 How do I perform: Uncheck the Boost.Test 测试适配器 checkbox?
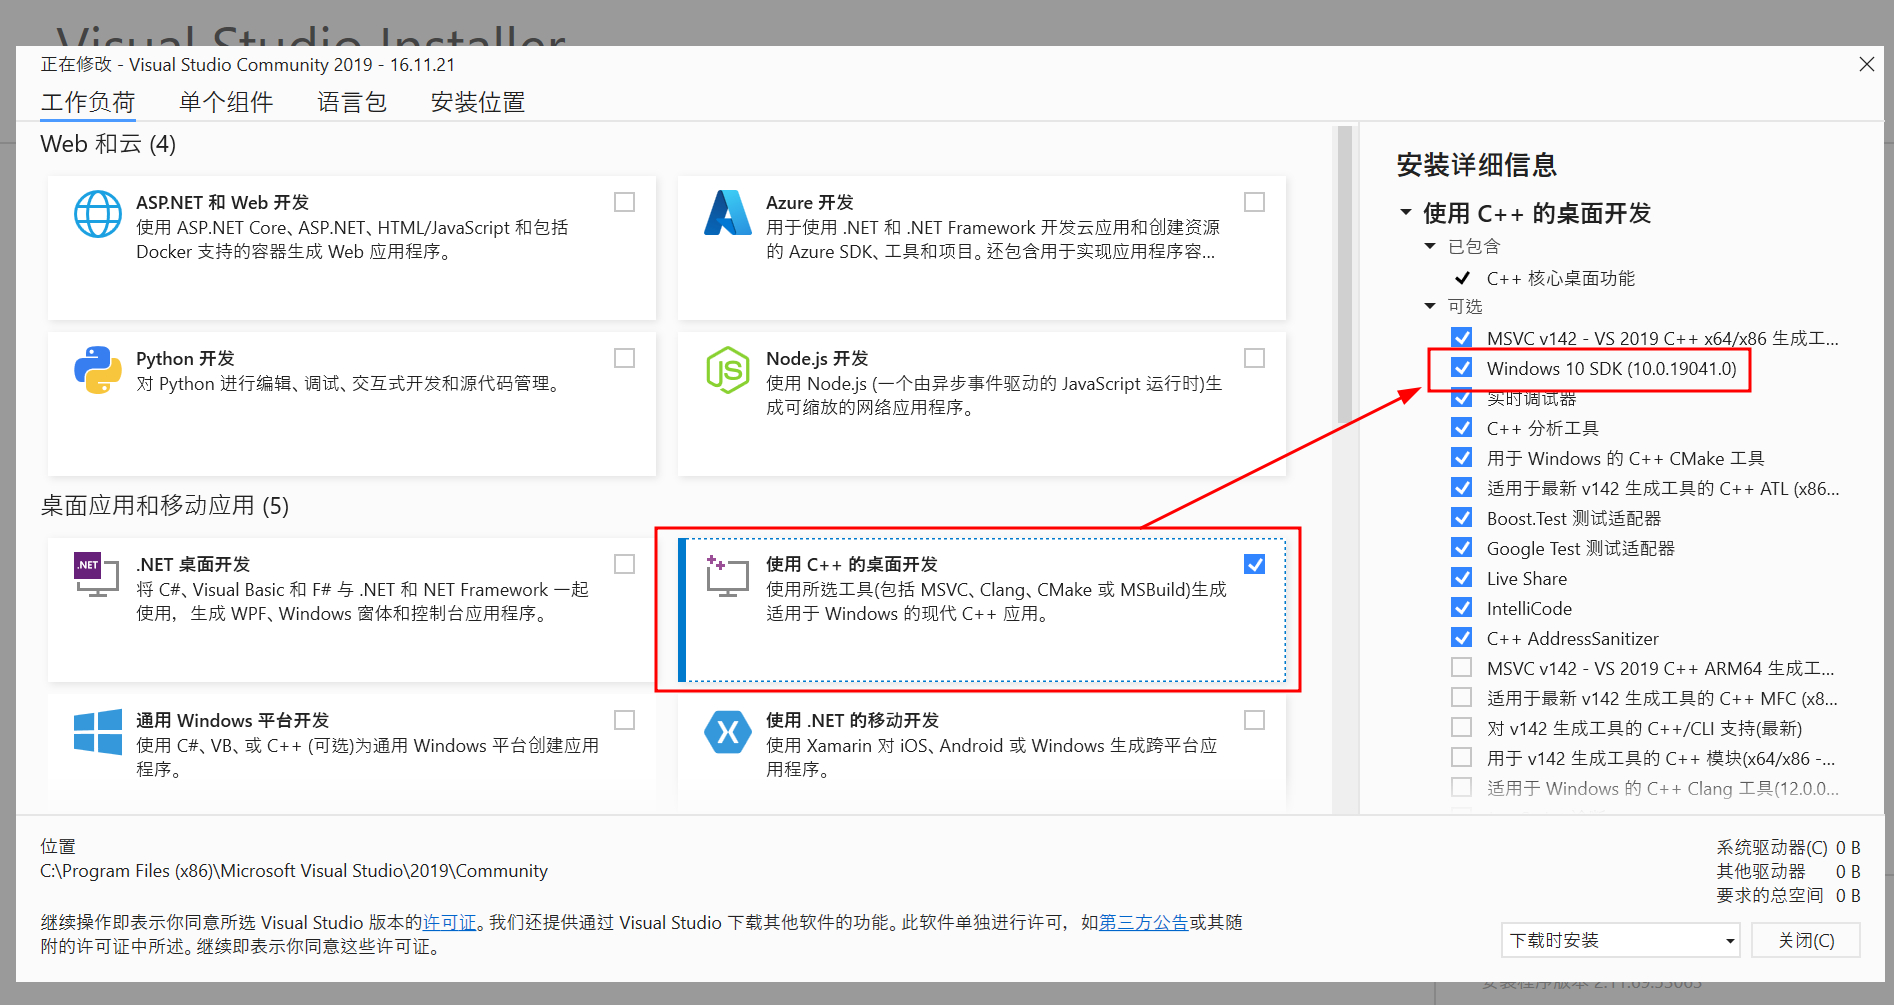pos(1462,518)
